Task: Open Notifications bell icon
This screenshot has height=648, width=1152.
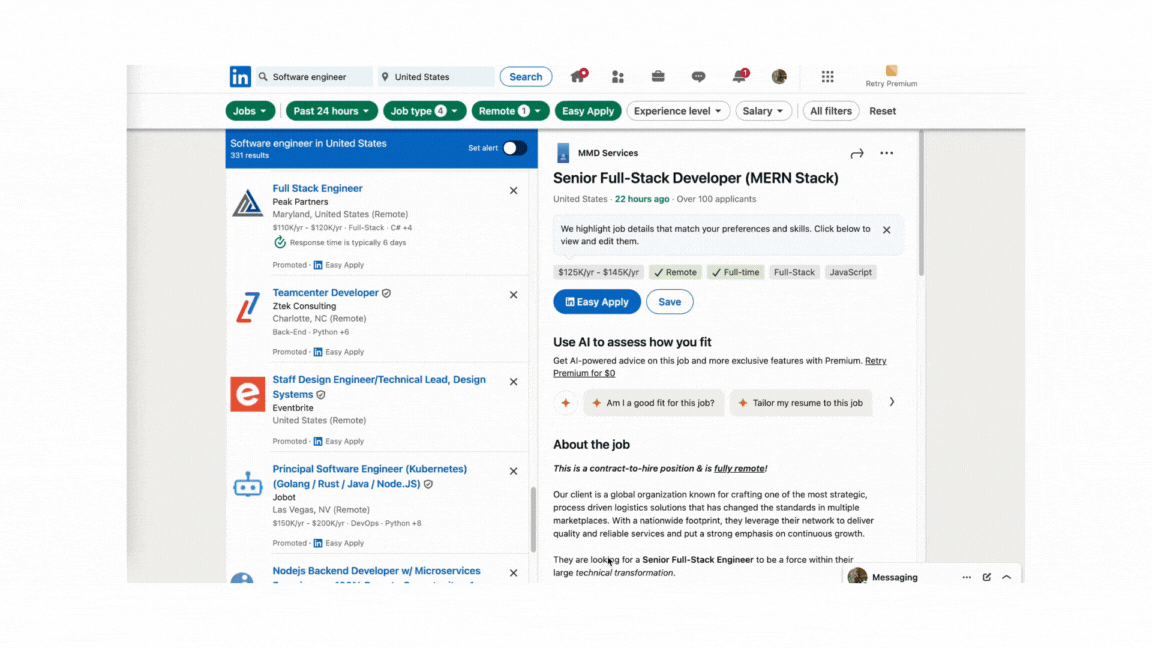Action: coord(739,76)
